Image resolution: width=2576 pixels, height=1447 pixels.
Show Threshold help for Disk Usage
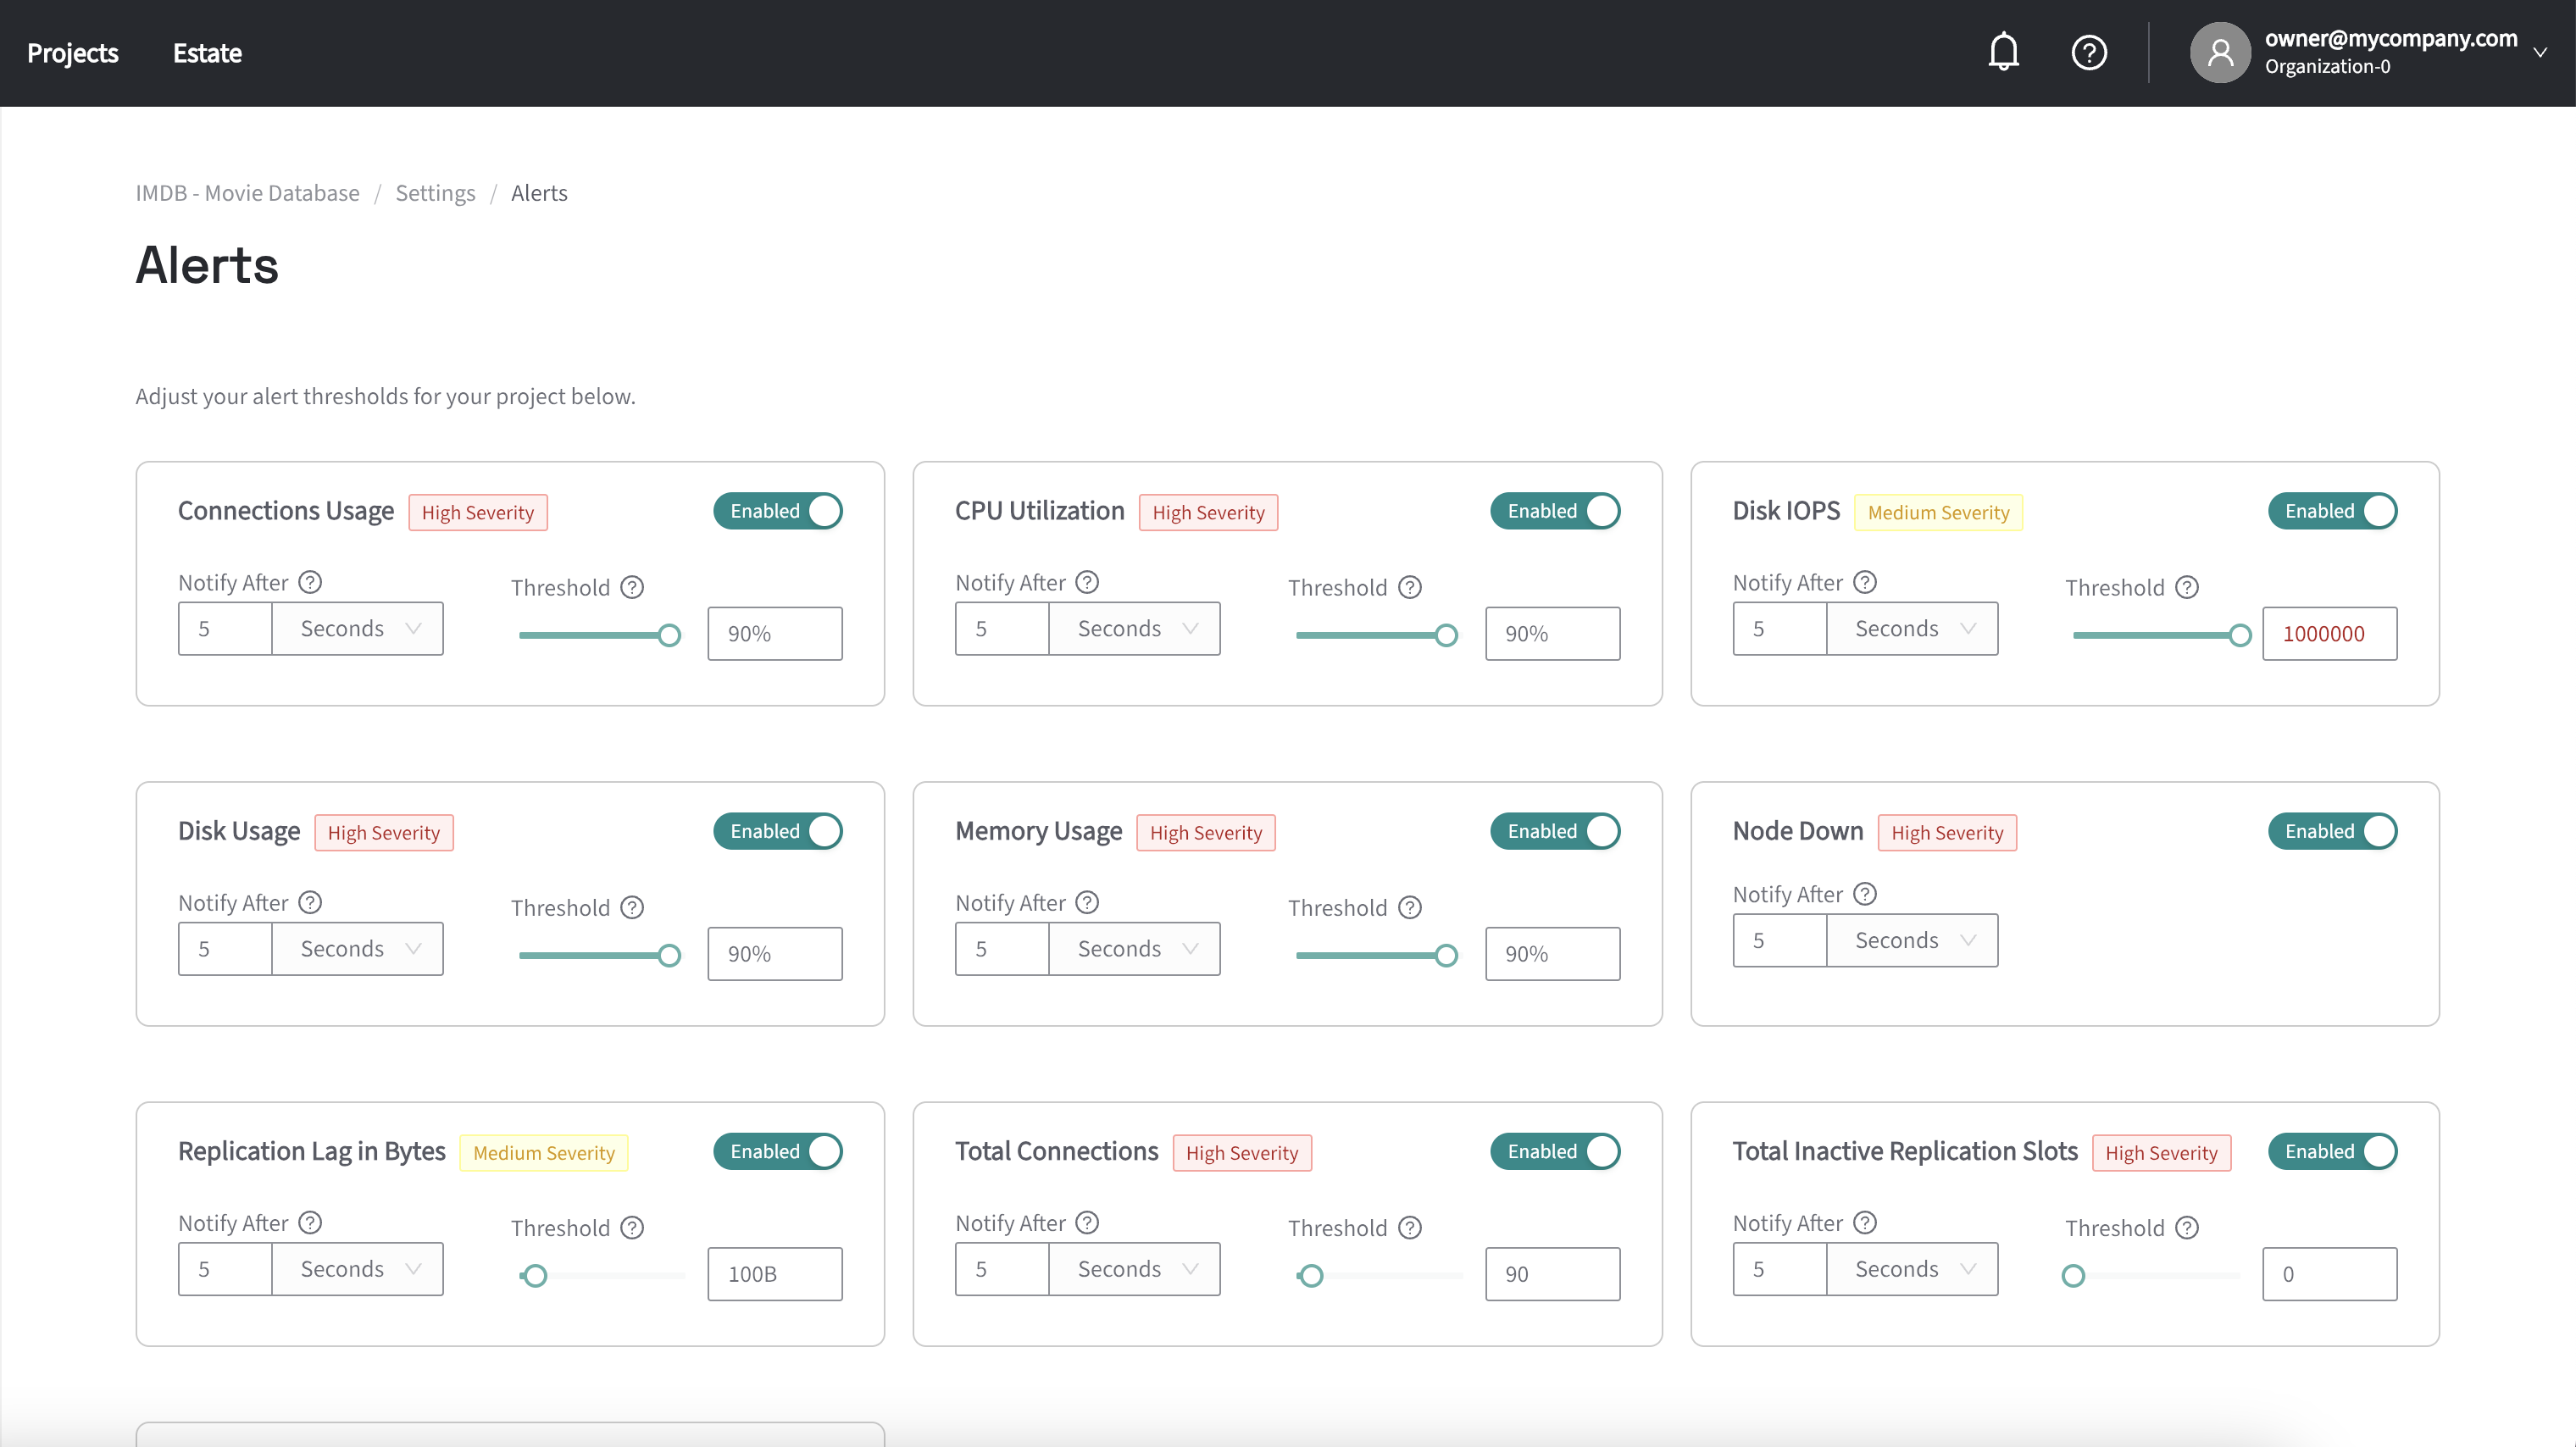[632, 907]
